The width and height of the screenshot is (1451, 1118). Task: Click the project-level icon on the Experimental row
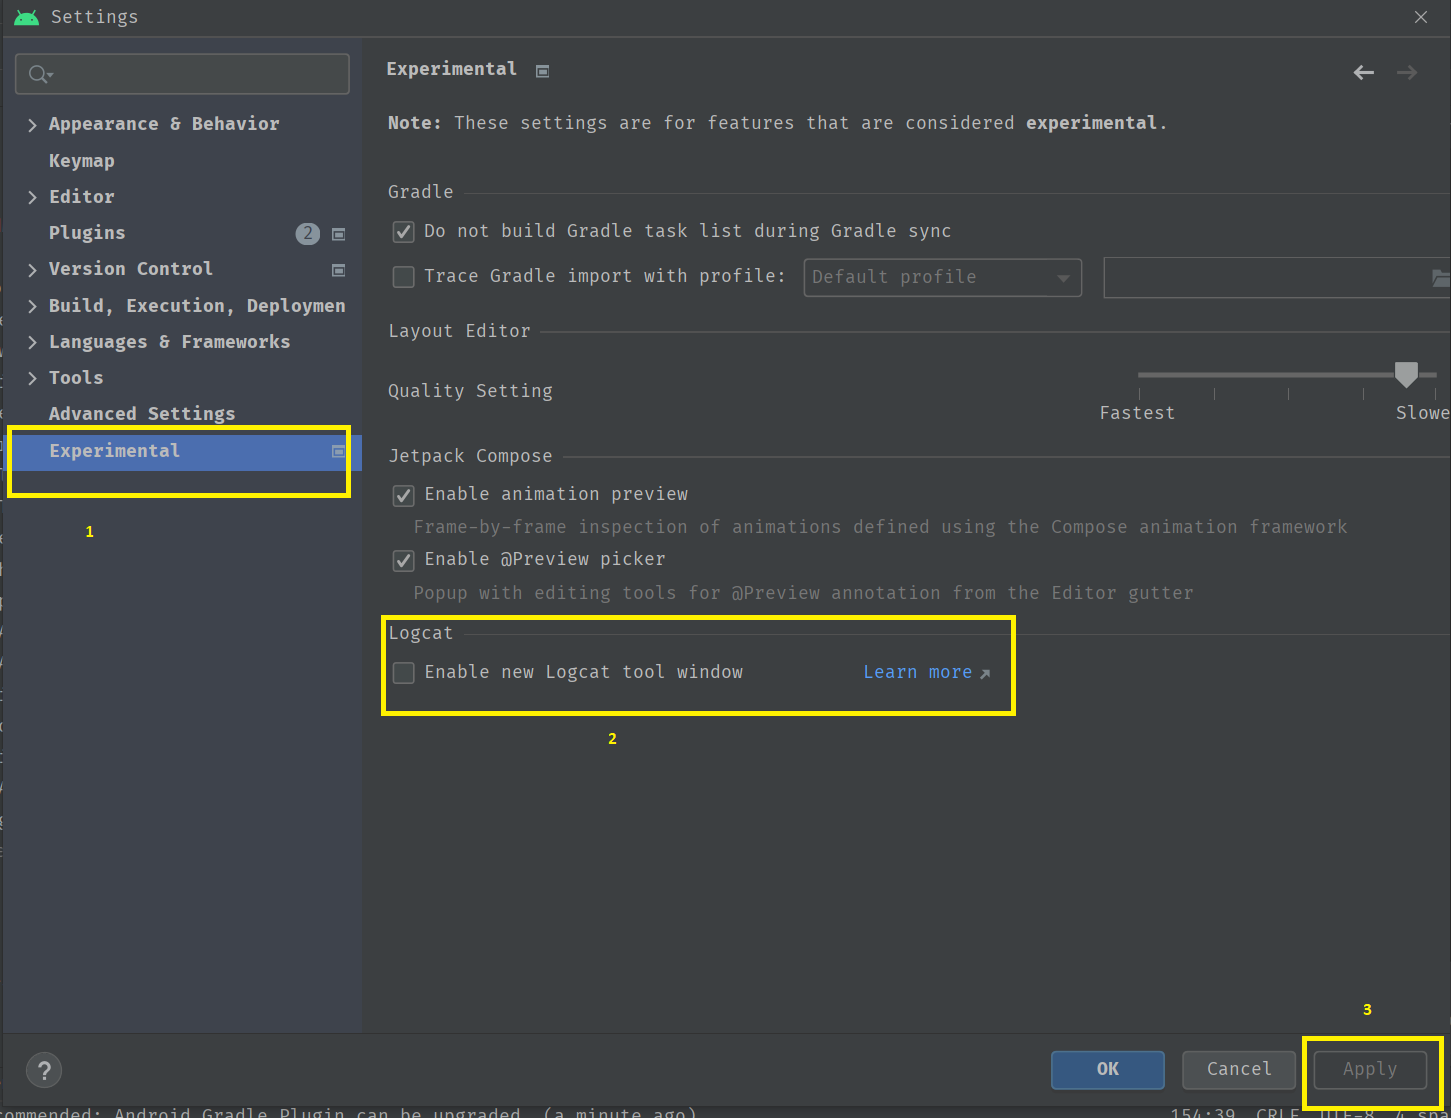(x=339, y=452)
